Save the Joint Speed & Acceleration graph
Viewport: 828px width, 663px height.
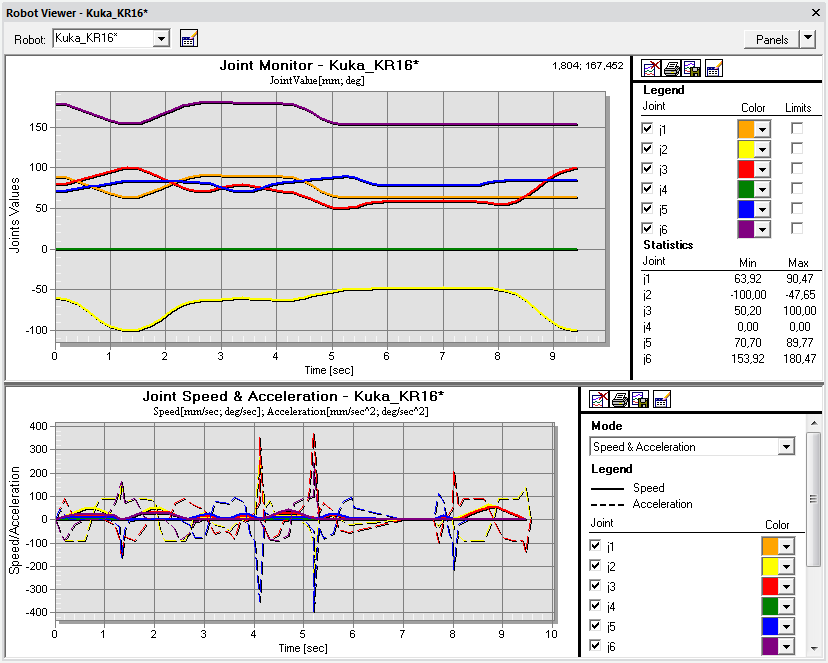[640, 400]
